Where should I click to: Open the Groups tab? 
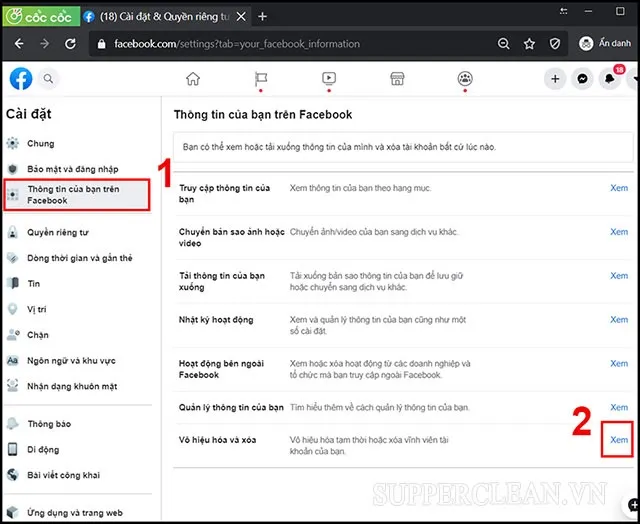[465, 78]
